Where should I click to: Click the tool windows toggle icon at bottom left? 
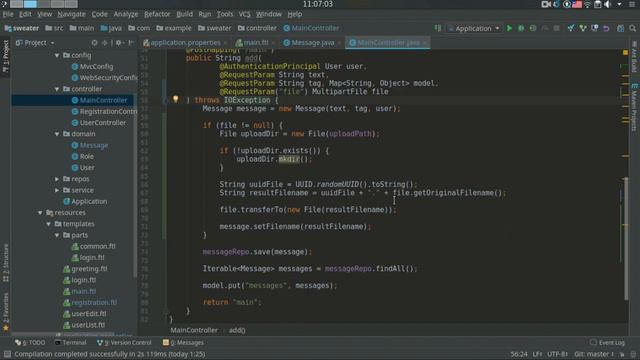[x=7, y=354]
